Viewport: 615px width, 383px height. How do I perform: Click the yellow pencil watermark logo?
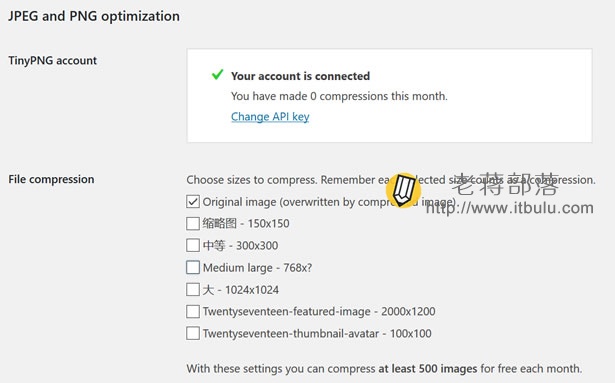click(x=403, y=190)
